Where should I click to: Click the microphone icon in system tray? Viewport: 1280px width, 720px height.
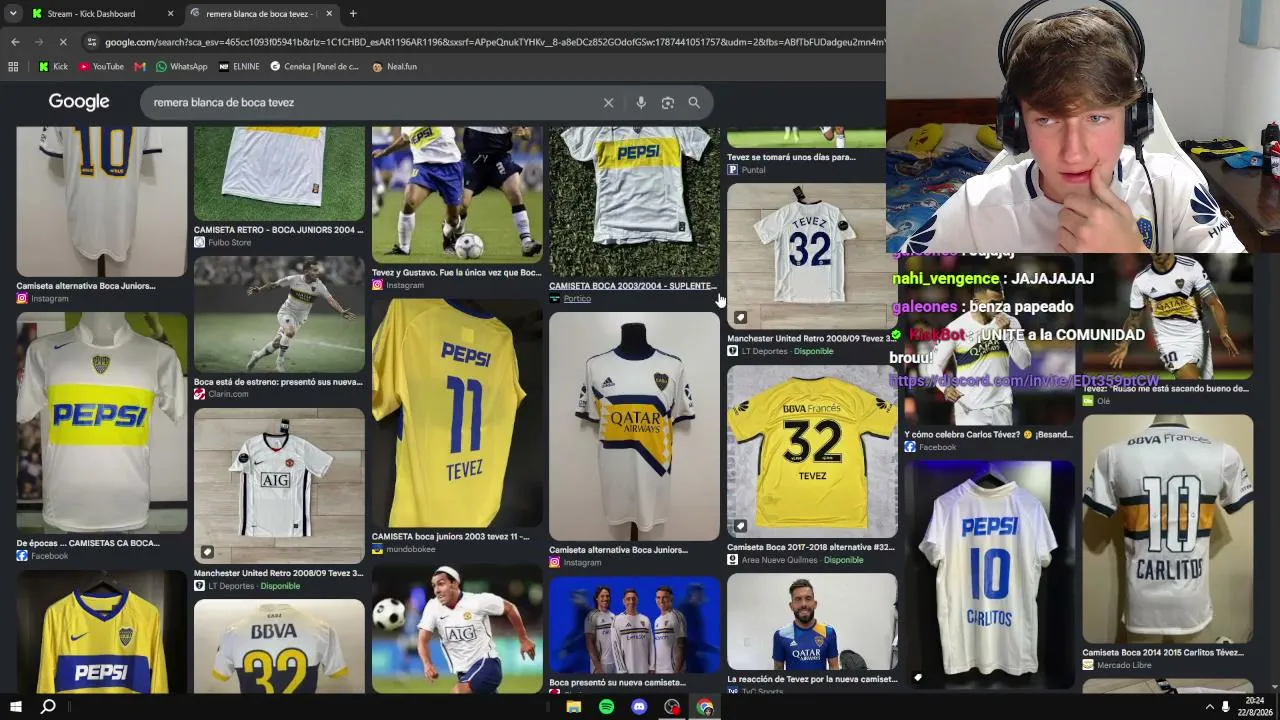click(1226, 707)
